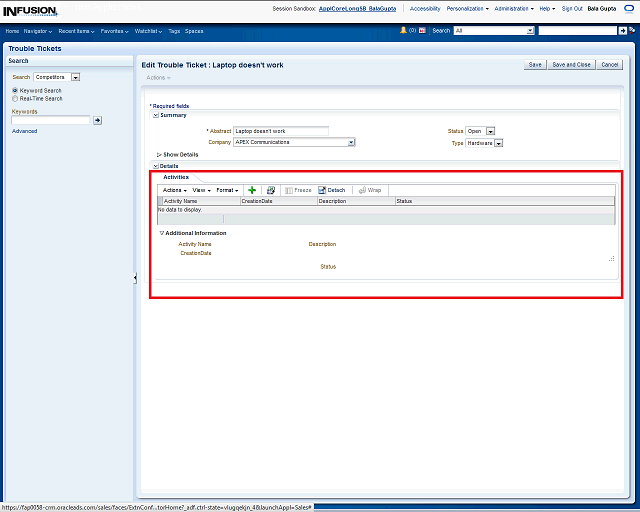The image size is (640, 512).
Task: Click the Abstract text field
Action: click(281, 131)
